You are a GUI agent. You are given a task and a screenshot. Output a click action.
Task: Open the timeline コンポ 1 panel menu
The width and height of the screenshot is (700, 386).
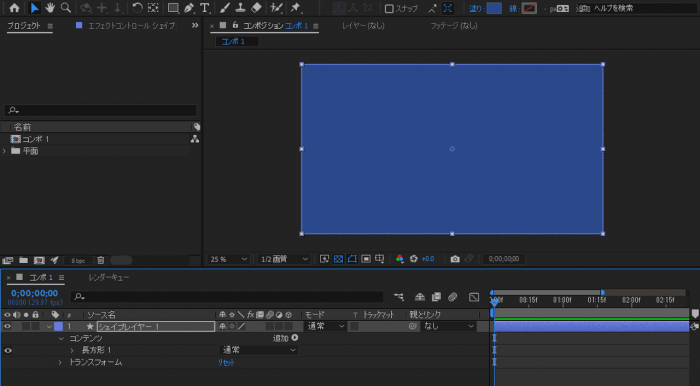61,278
